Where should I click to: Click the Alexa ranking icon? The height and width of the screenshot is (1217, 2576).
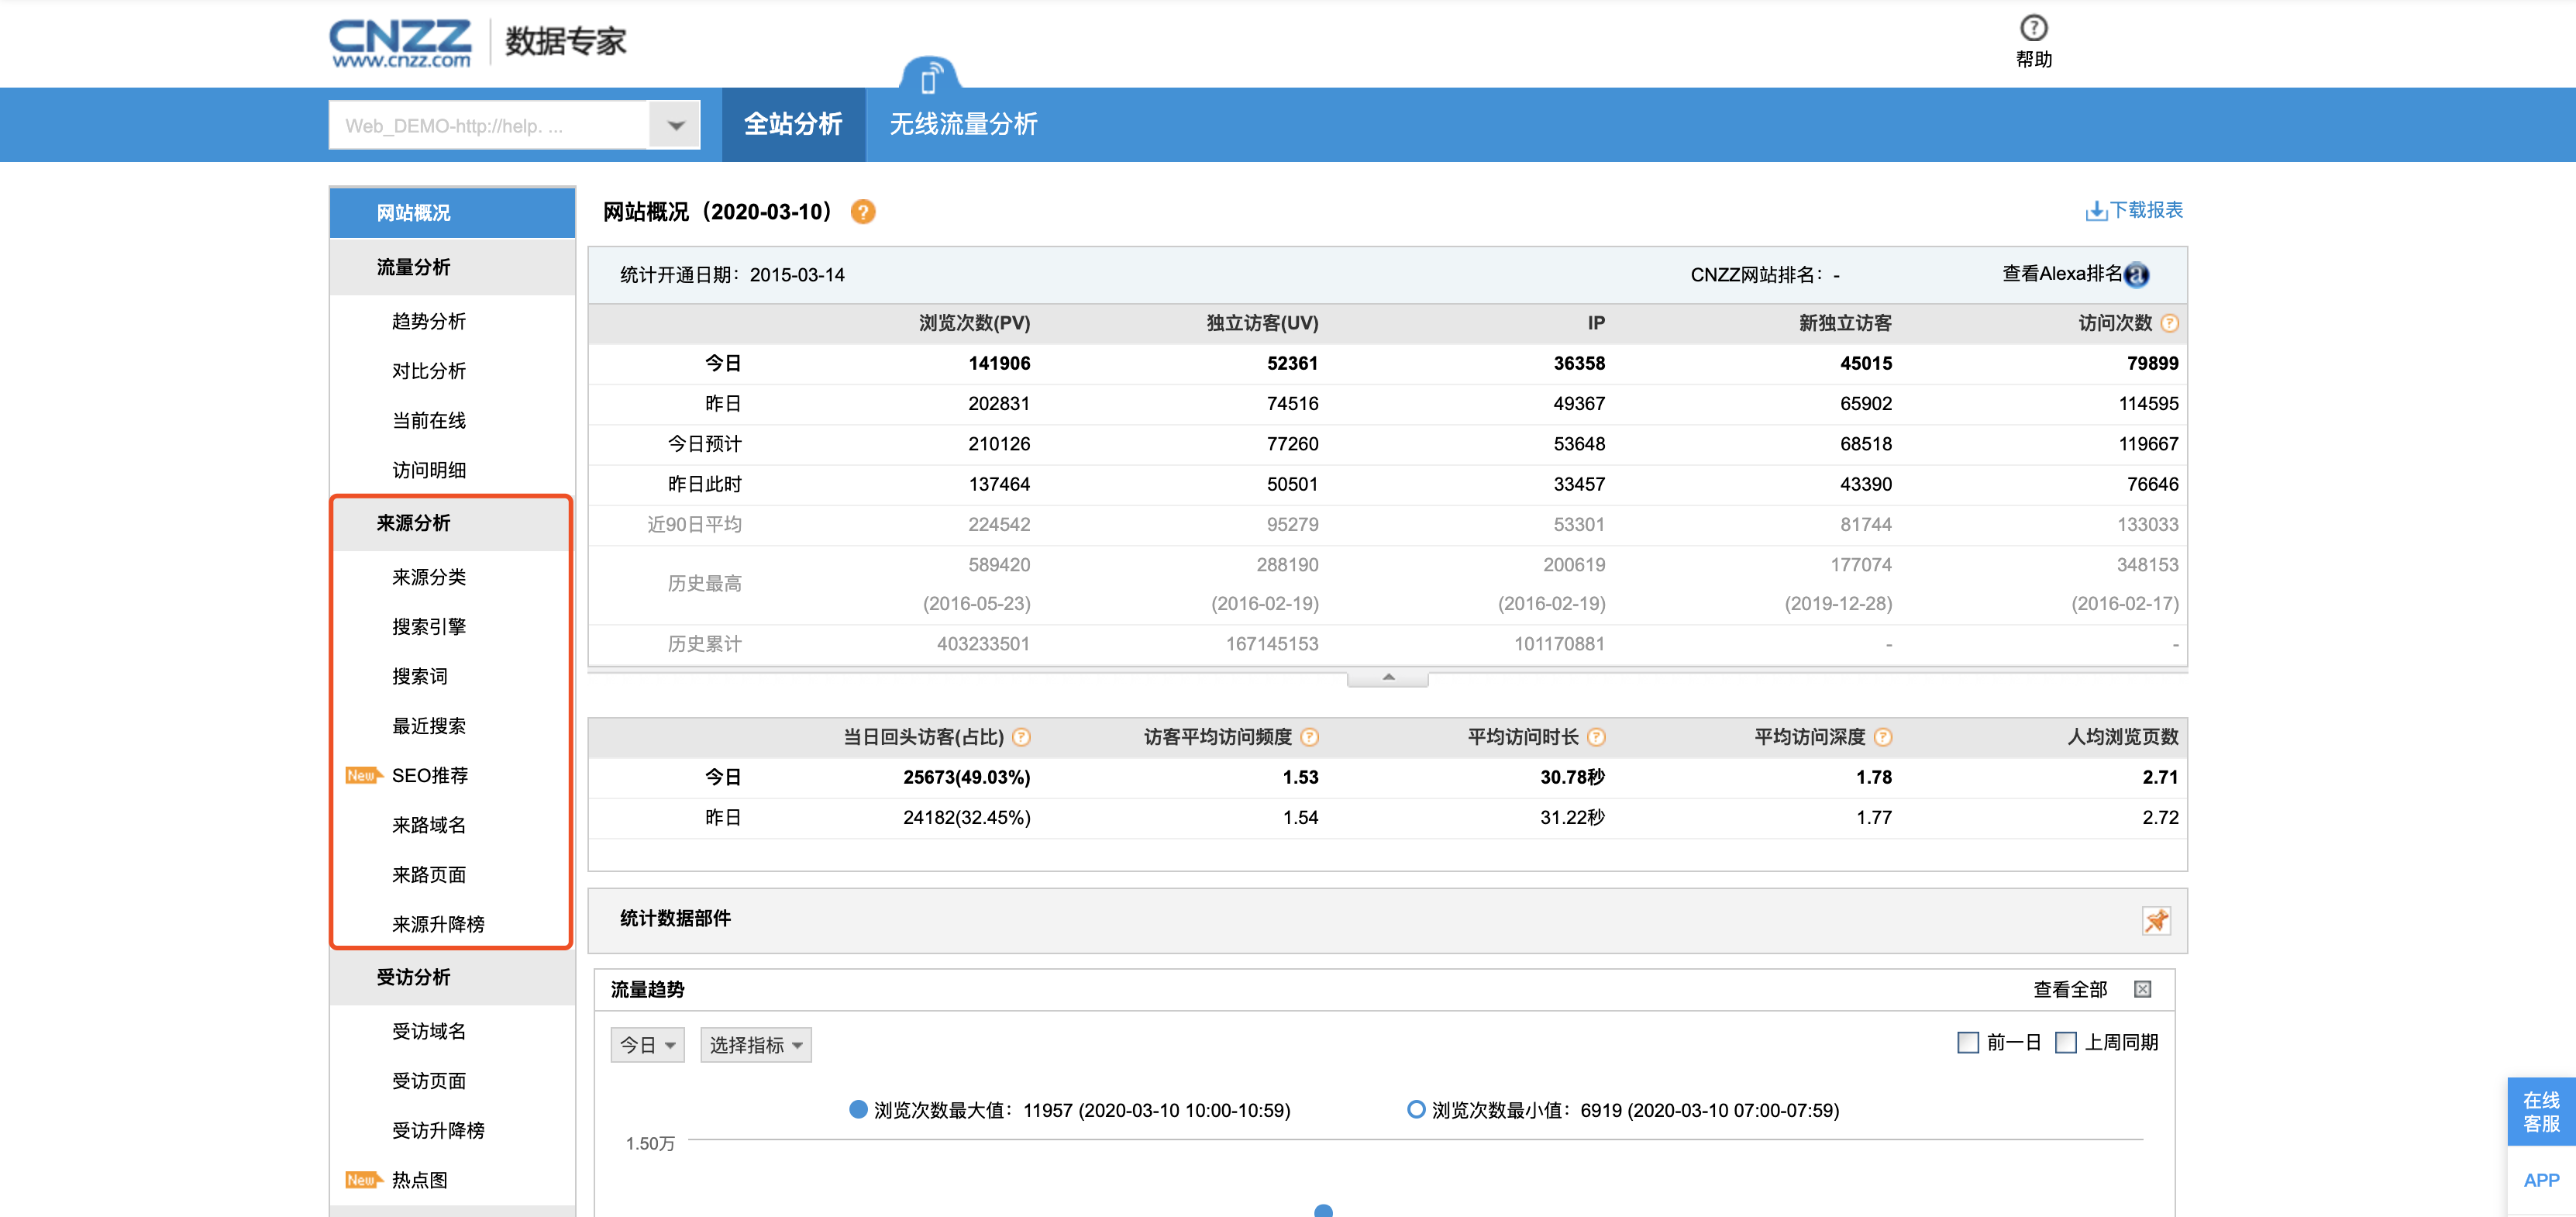coord(2136,275)
